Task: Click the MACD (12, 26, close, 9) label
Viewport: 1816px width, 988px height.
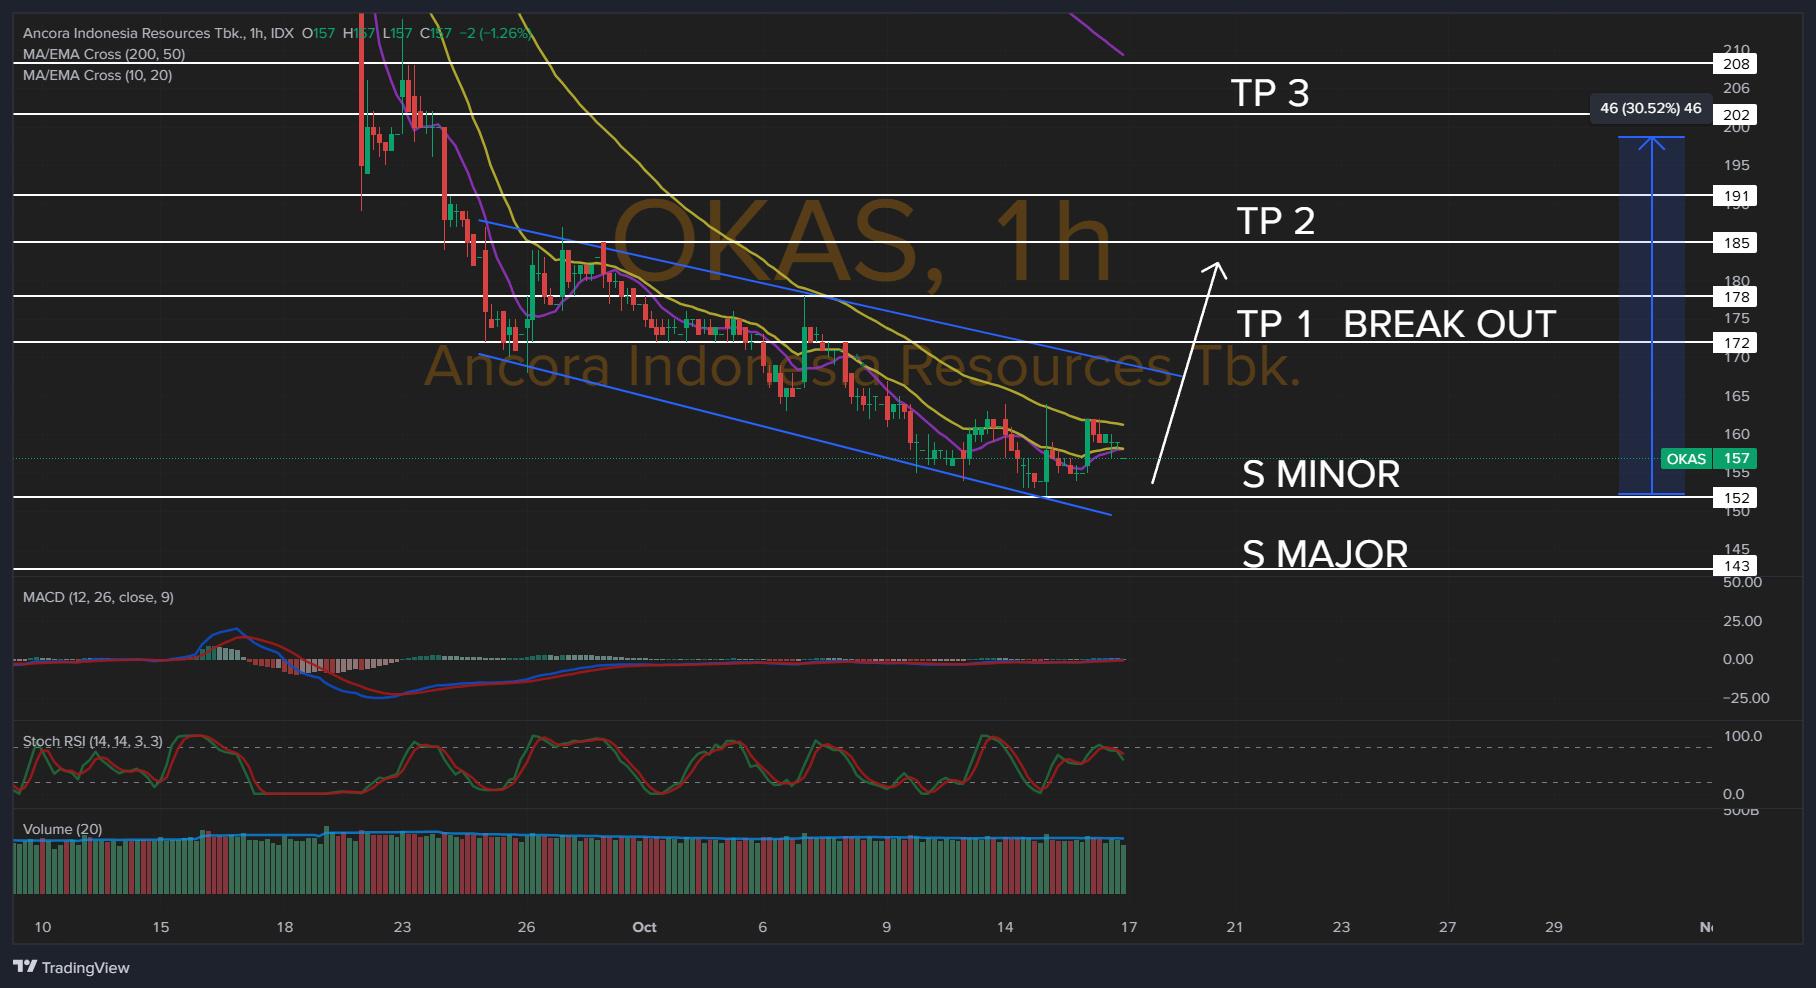Action: point(98,597)
